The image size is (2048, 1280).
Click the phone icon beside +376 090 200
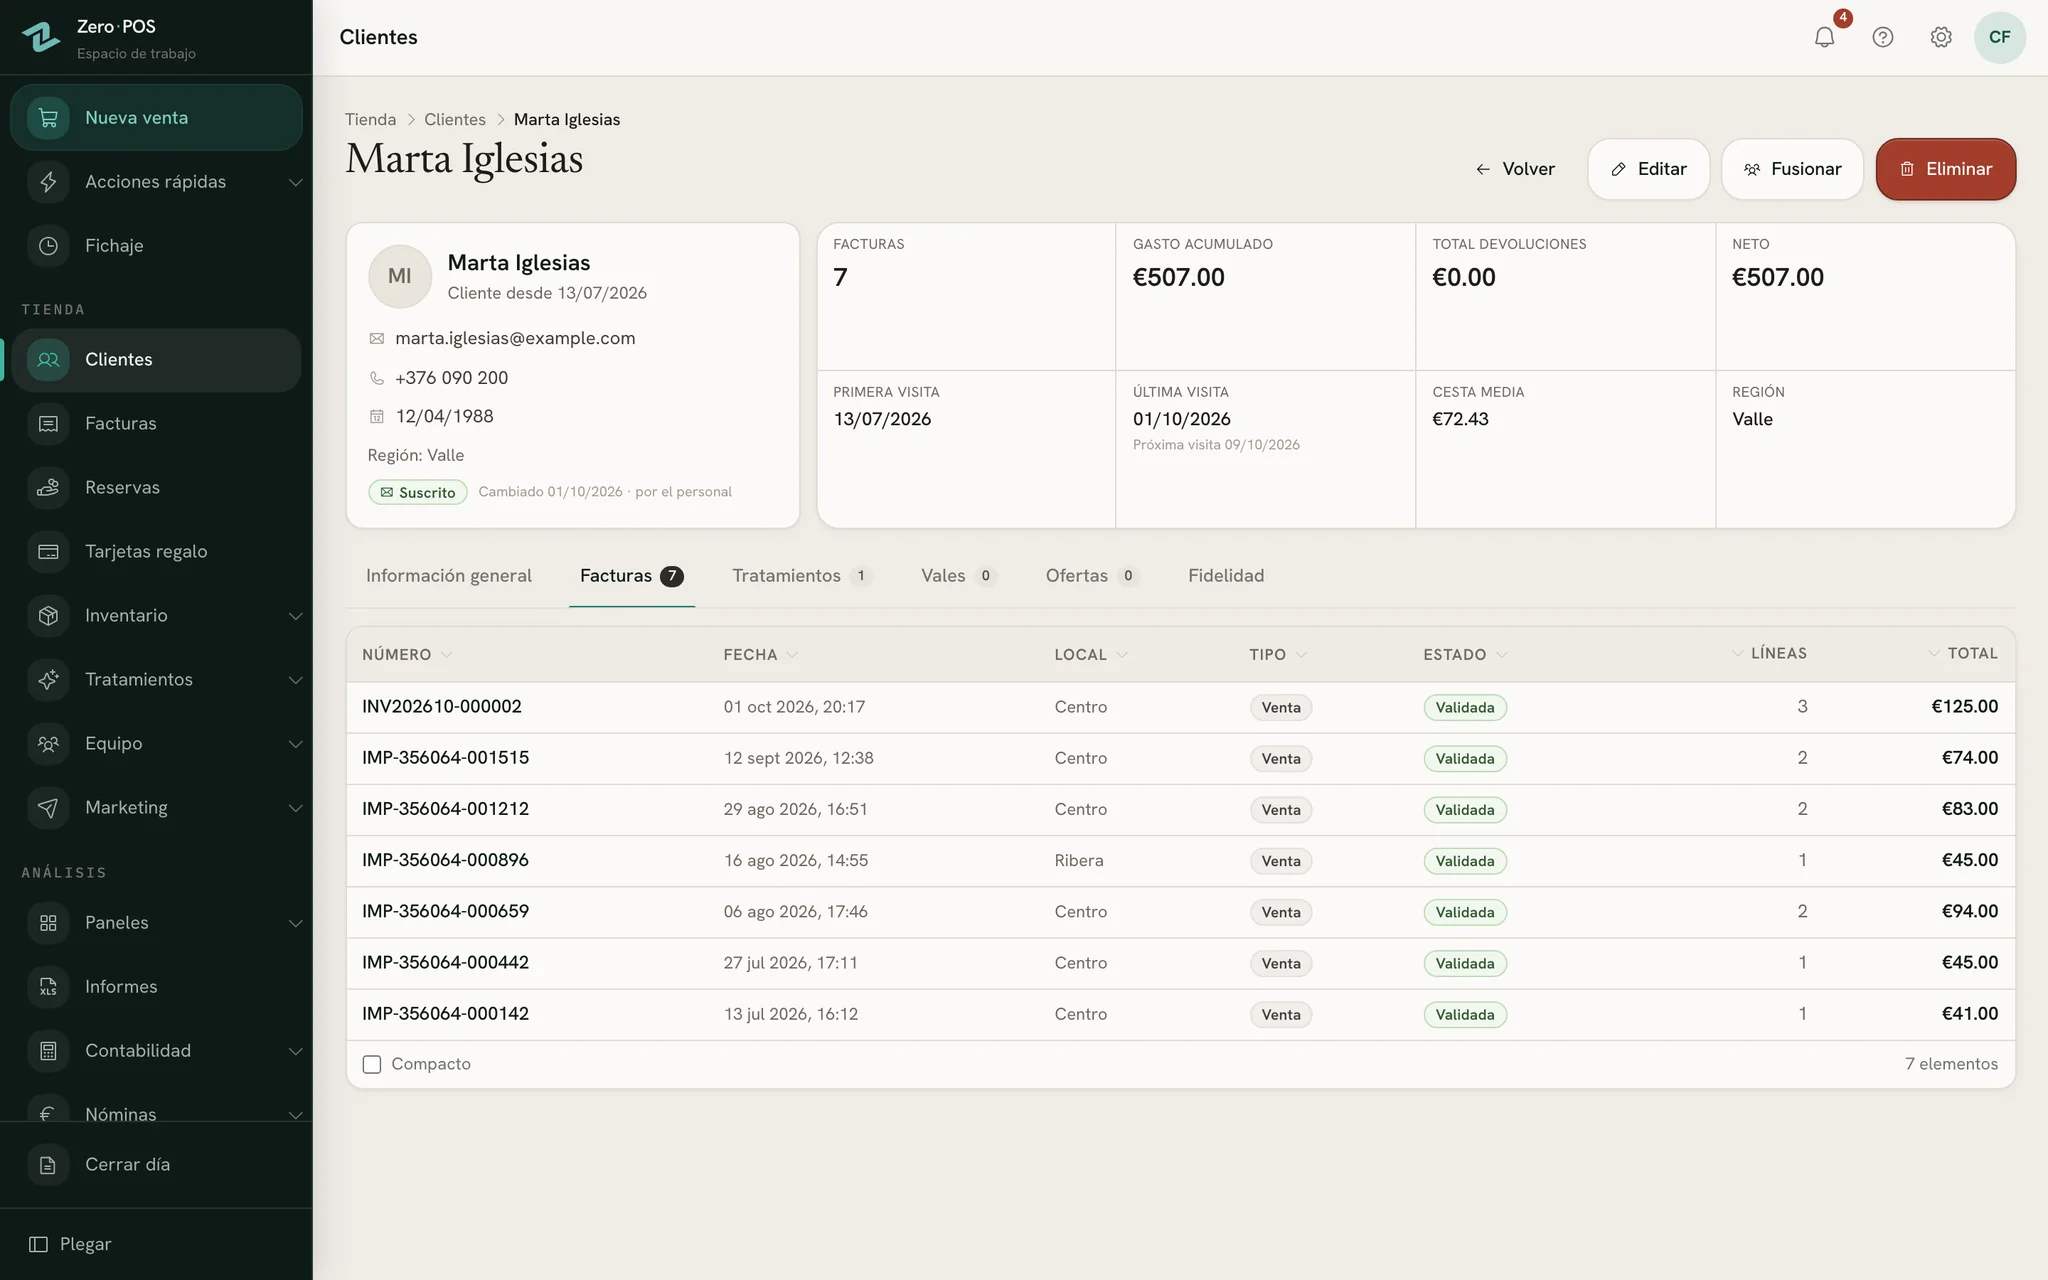click(x=377, y=378)
